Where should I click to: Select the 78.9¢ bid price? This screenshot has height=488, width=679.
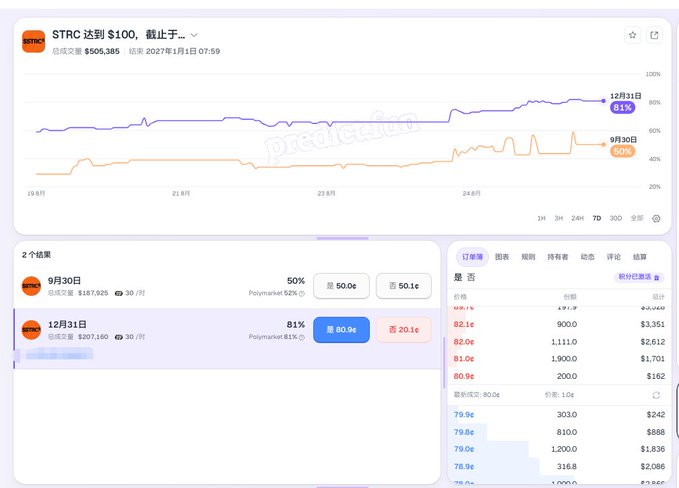pyautogui.click(x=463, y=466)
